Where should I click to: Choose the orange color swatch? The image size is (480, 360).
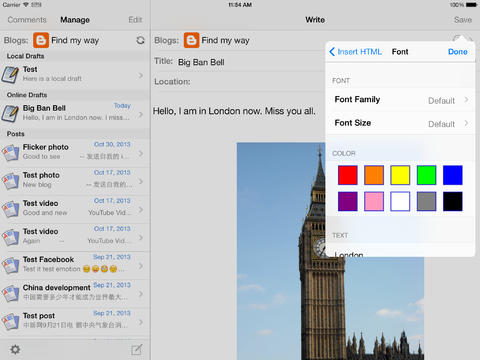click(x=374, y=175)
